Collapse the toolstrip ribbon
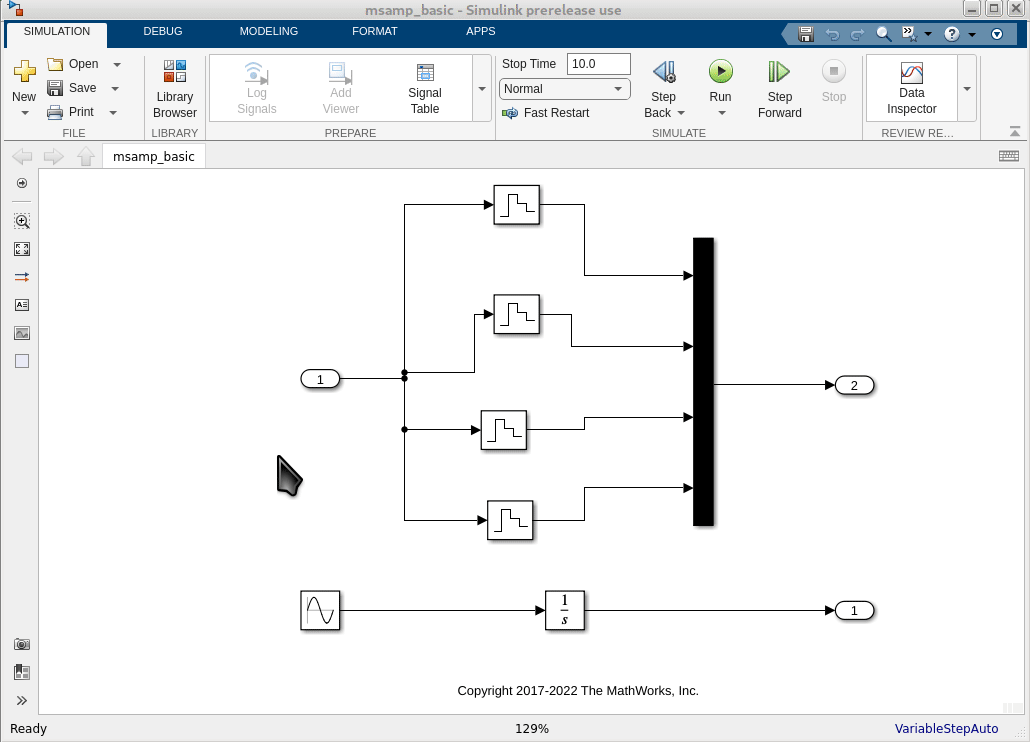This screenshot has height=742, width=1030. (x=1015, y=132)
